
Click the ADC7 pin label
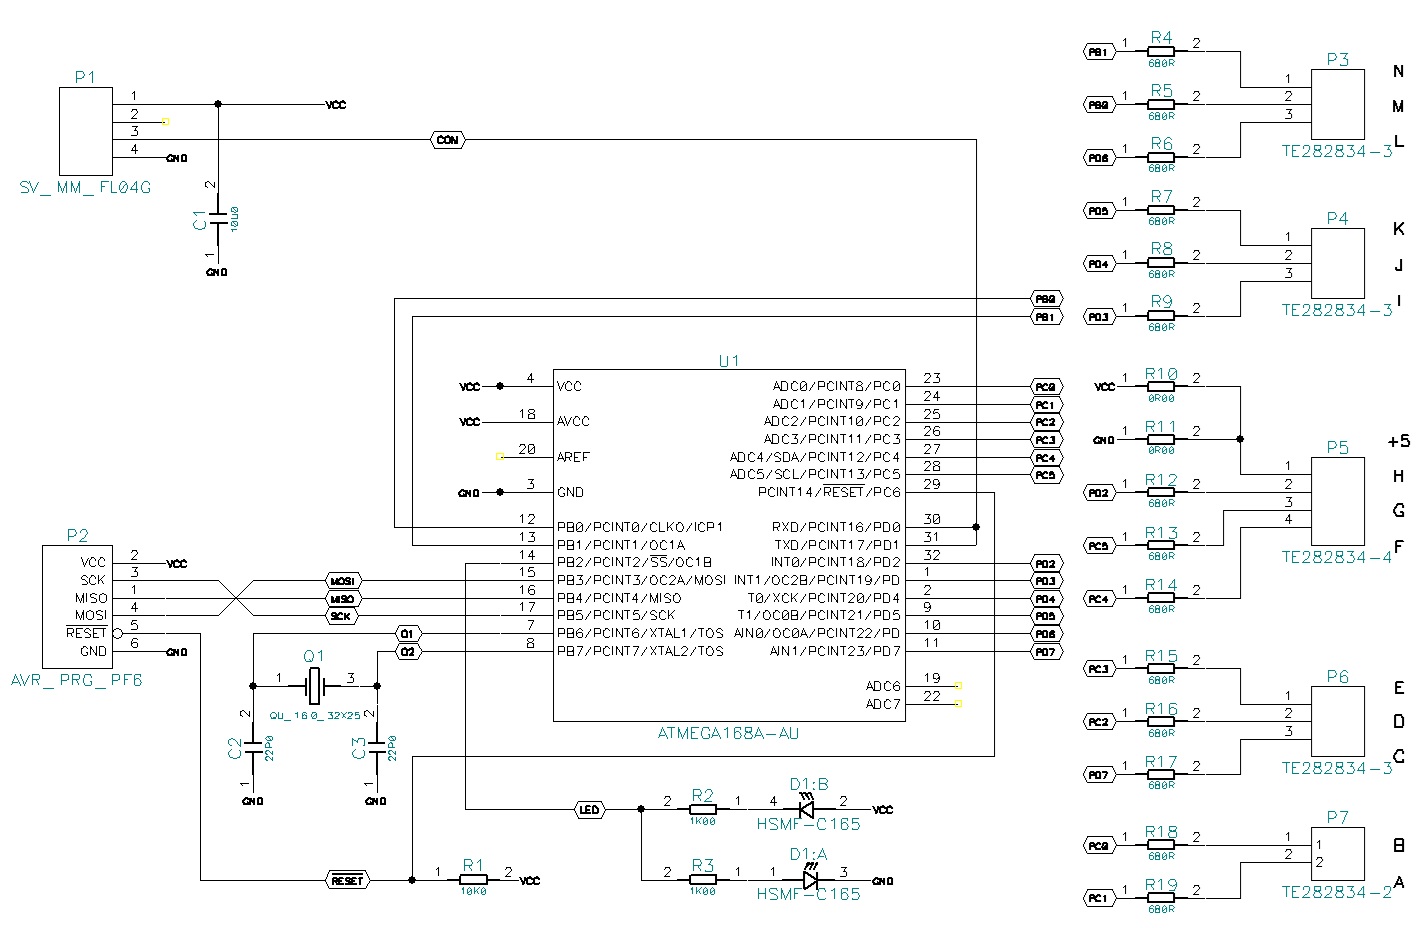click(883, 704)
